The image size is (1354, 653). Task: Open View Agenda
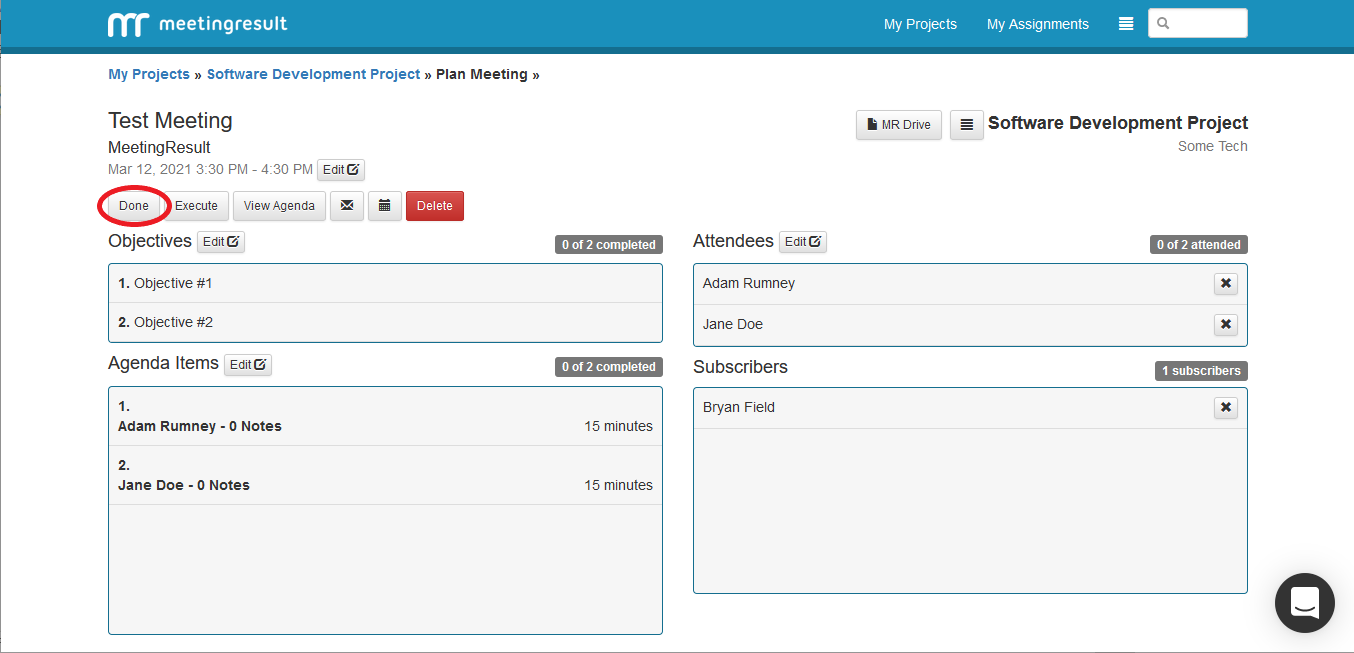point(279,206)
